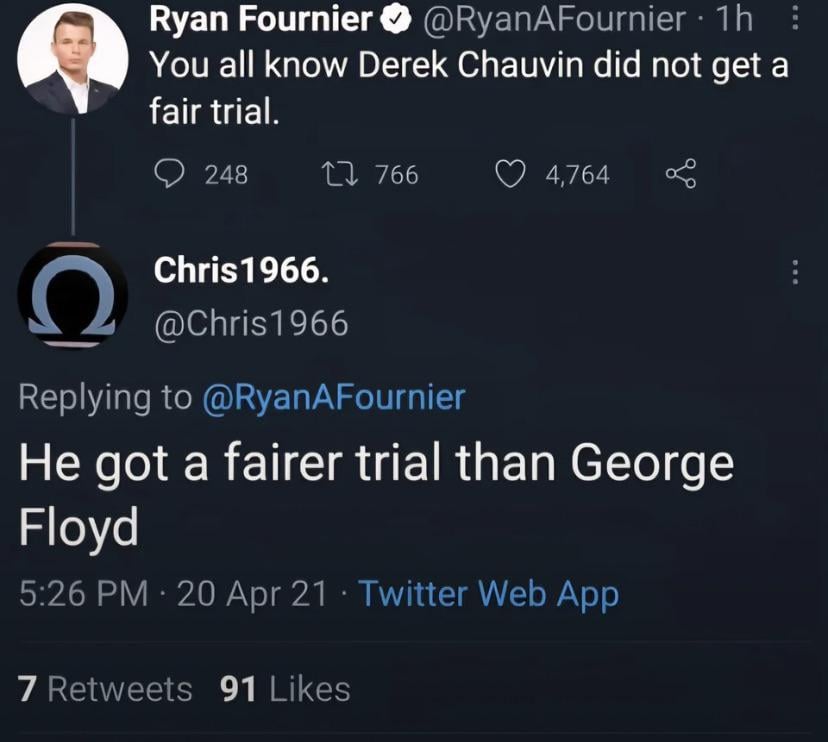Screen dimensions: 828x742
Task: Open the @Chris1966 handle
Action: tap(250, 323)
